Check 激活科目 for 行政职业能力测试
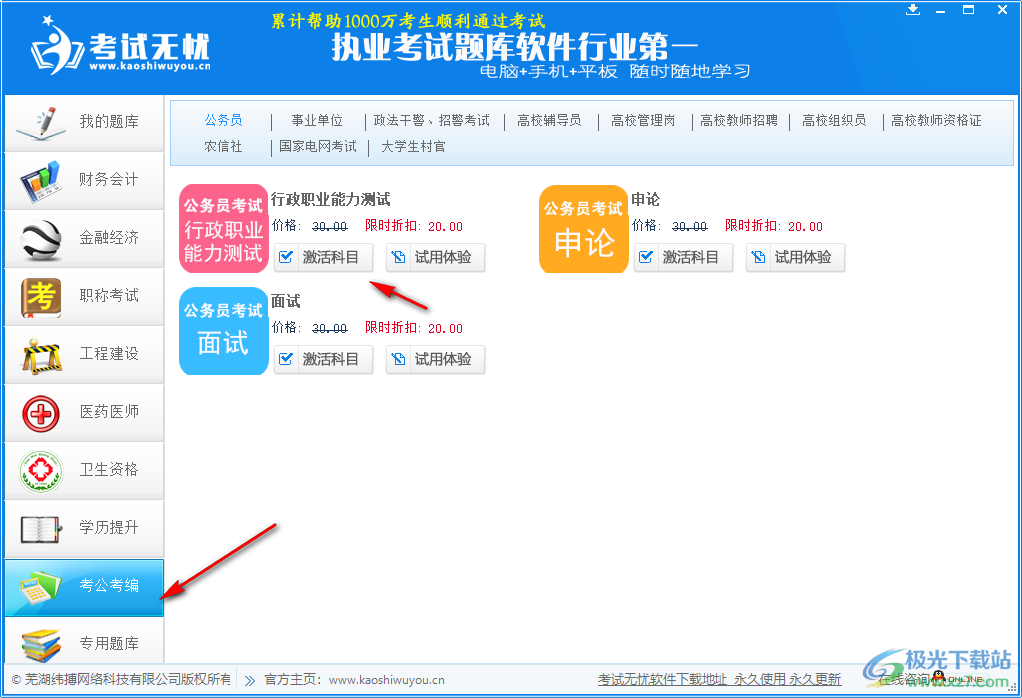 [x=323, y=257]
